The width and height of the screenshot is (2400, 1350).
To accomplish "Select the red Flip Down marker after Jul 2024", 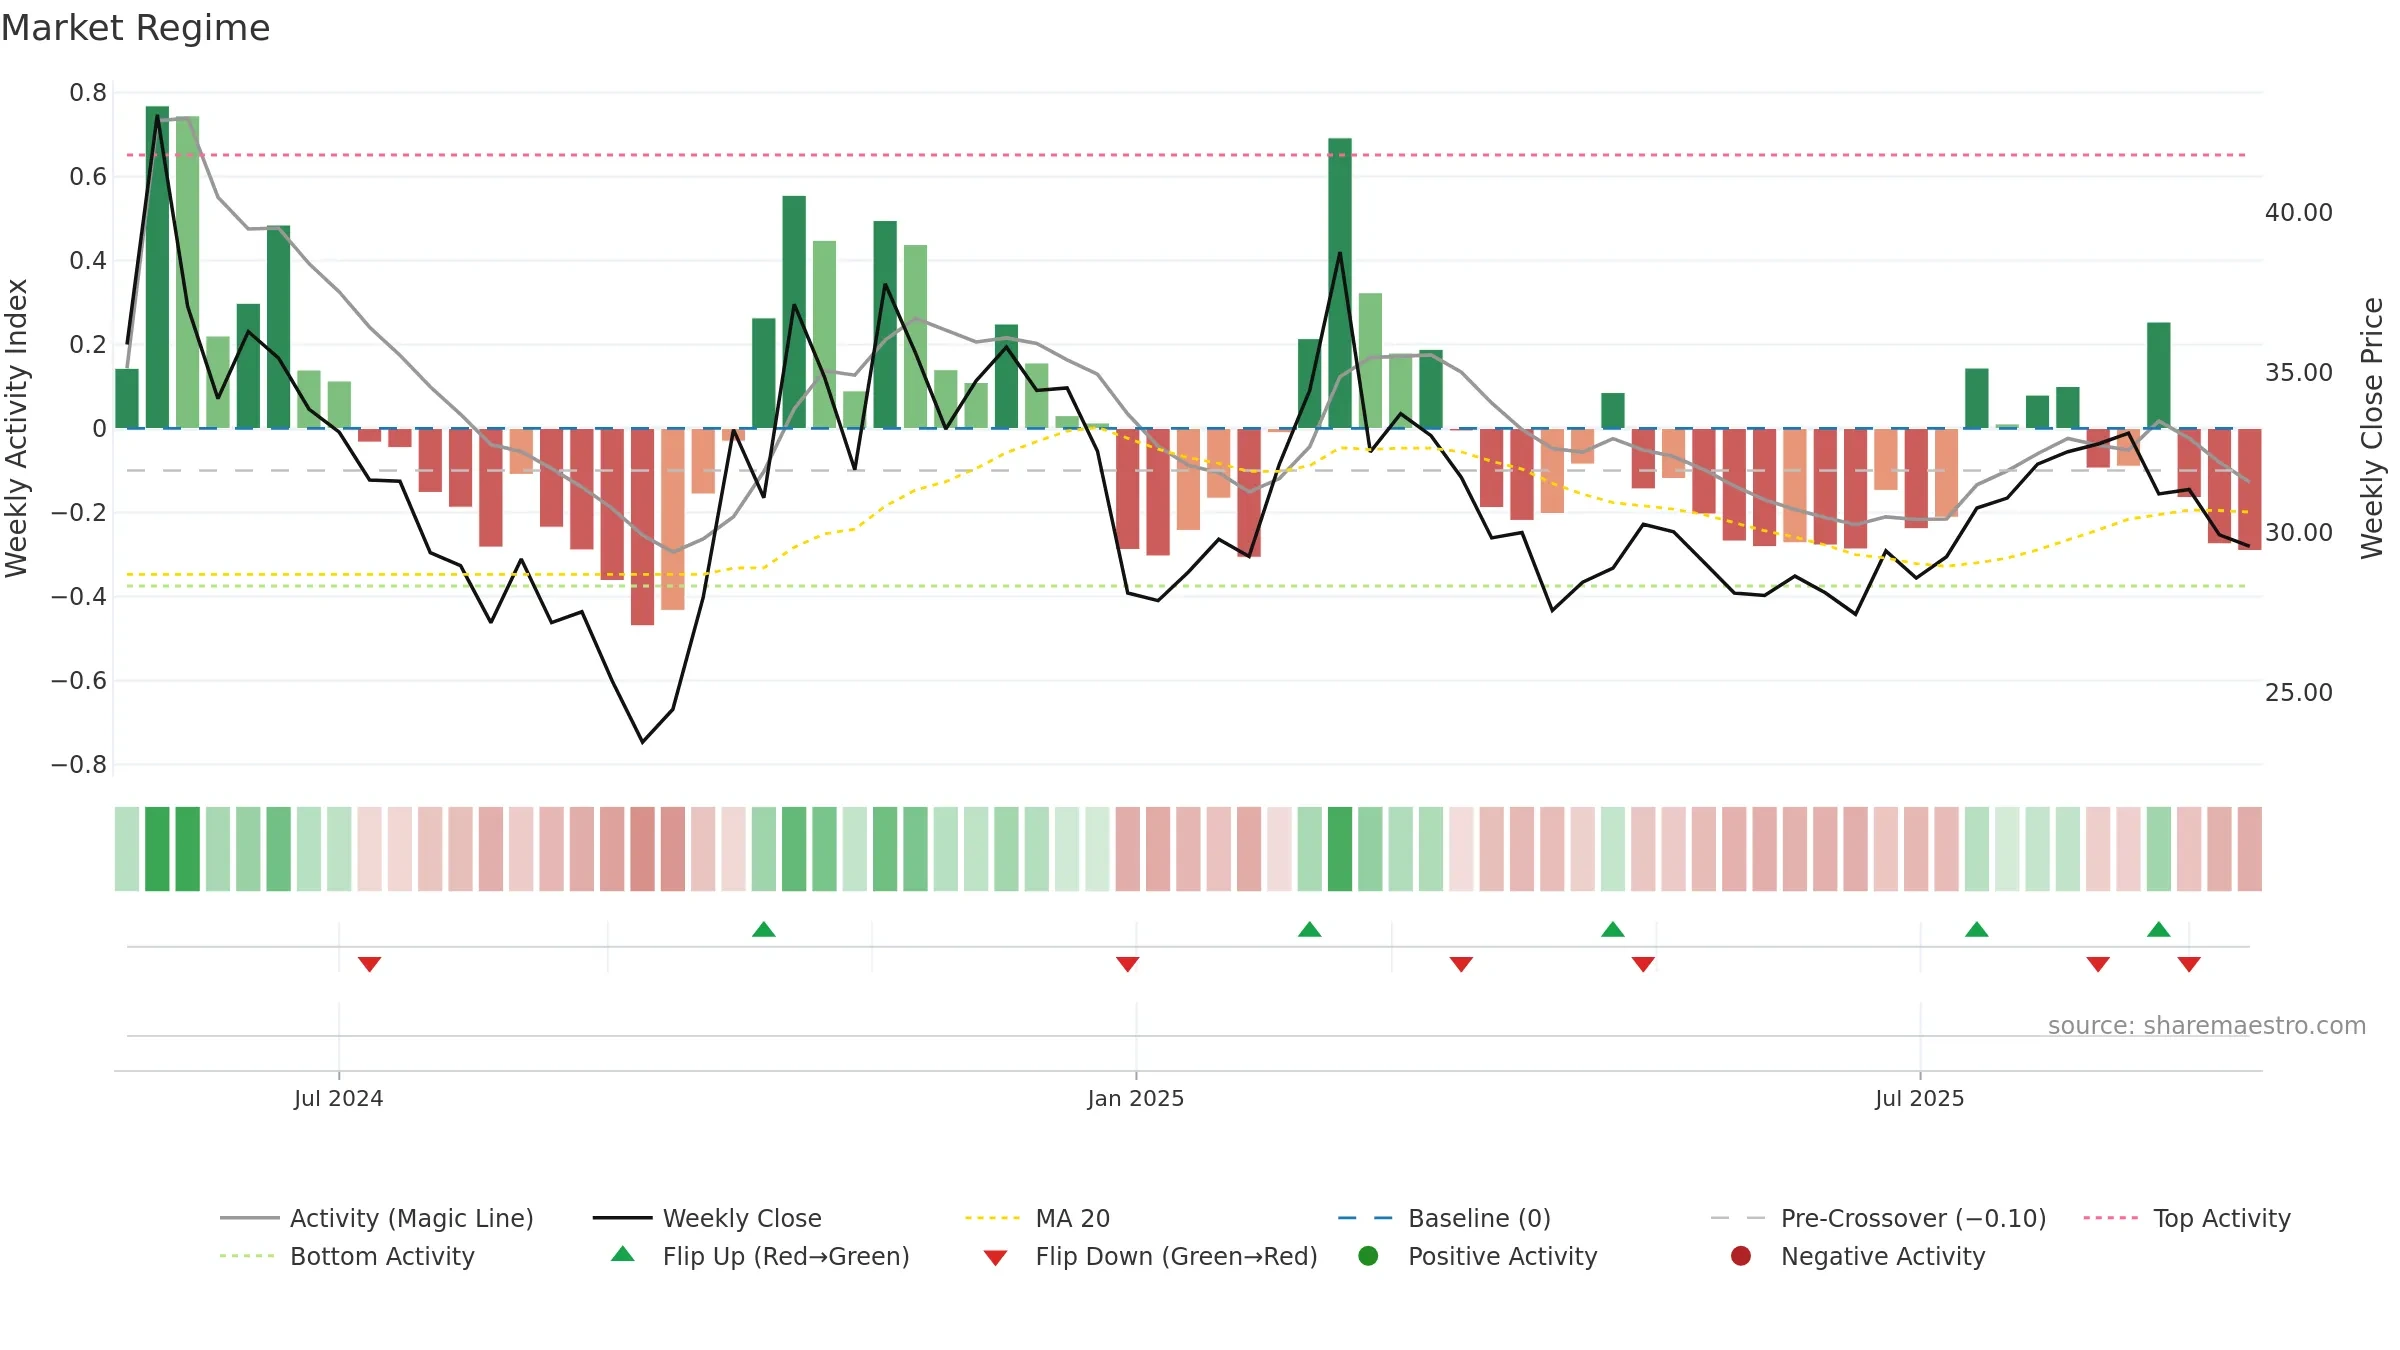I will coord(369,964).
